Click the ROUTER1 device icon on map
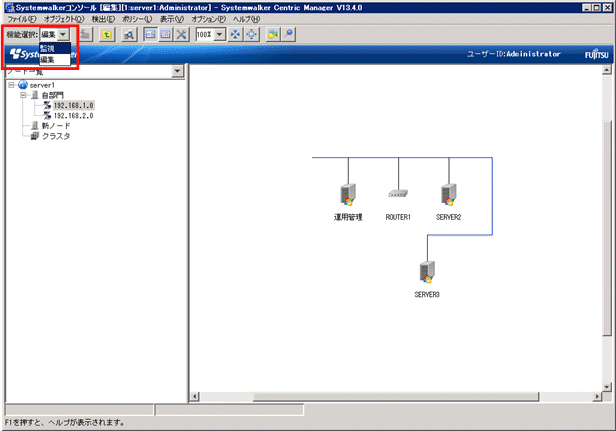The height and width of the screenshot is (431, 616). (398, 193)
